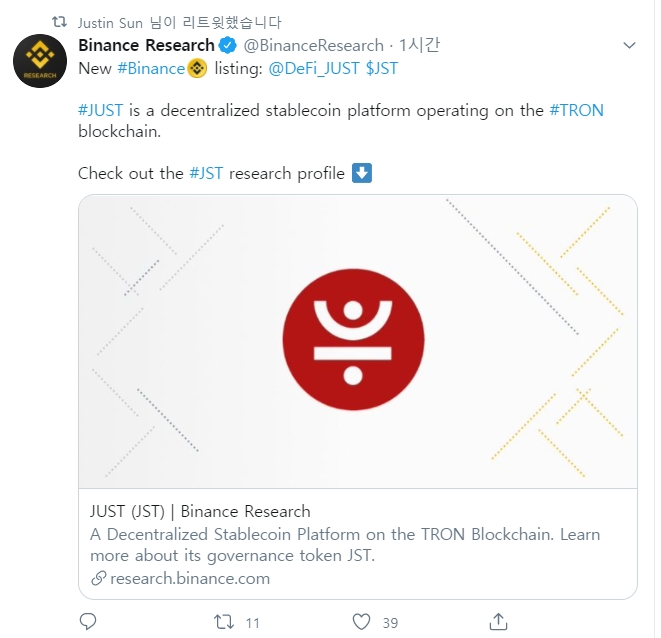The height and width of the screenshot is (638, 661).
Task: Open the $JST cashtag
Action: pos(383,68)
